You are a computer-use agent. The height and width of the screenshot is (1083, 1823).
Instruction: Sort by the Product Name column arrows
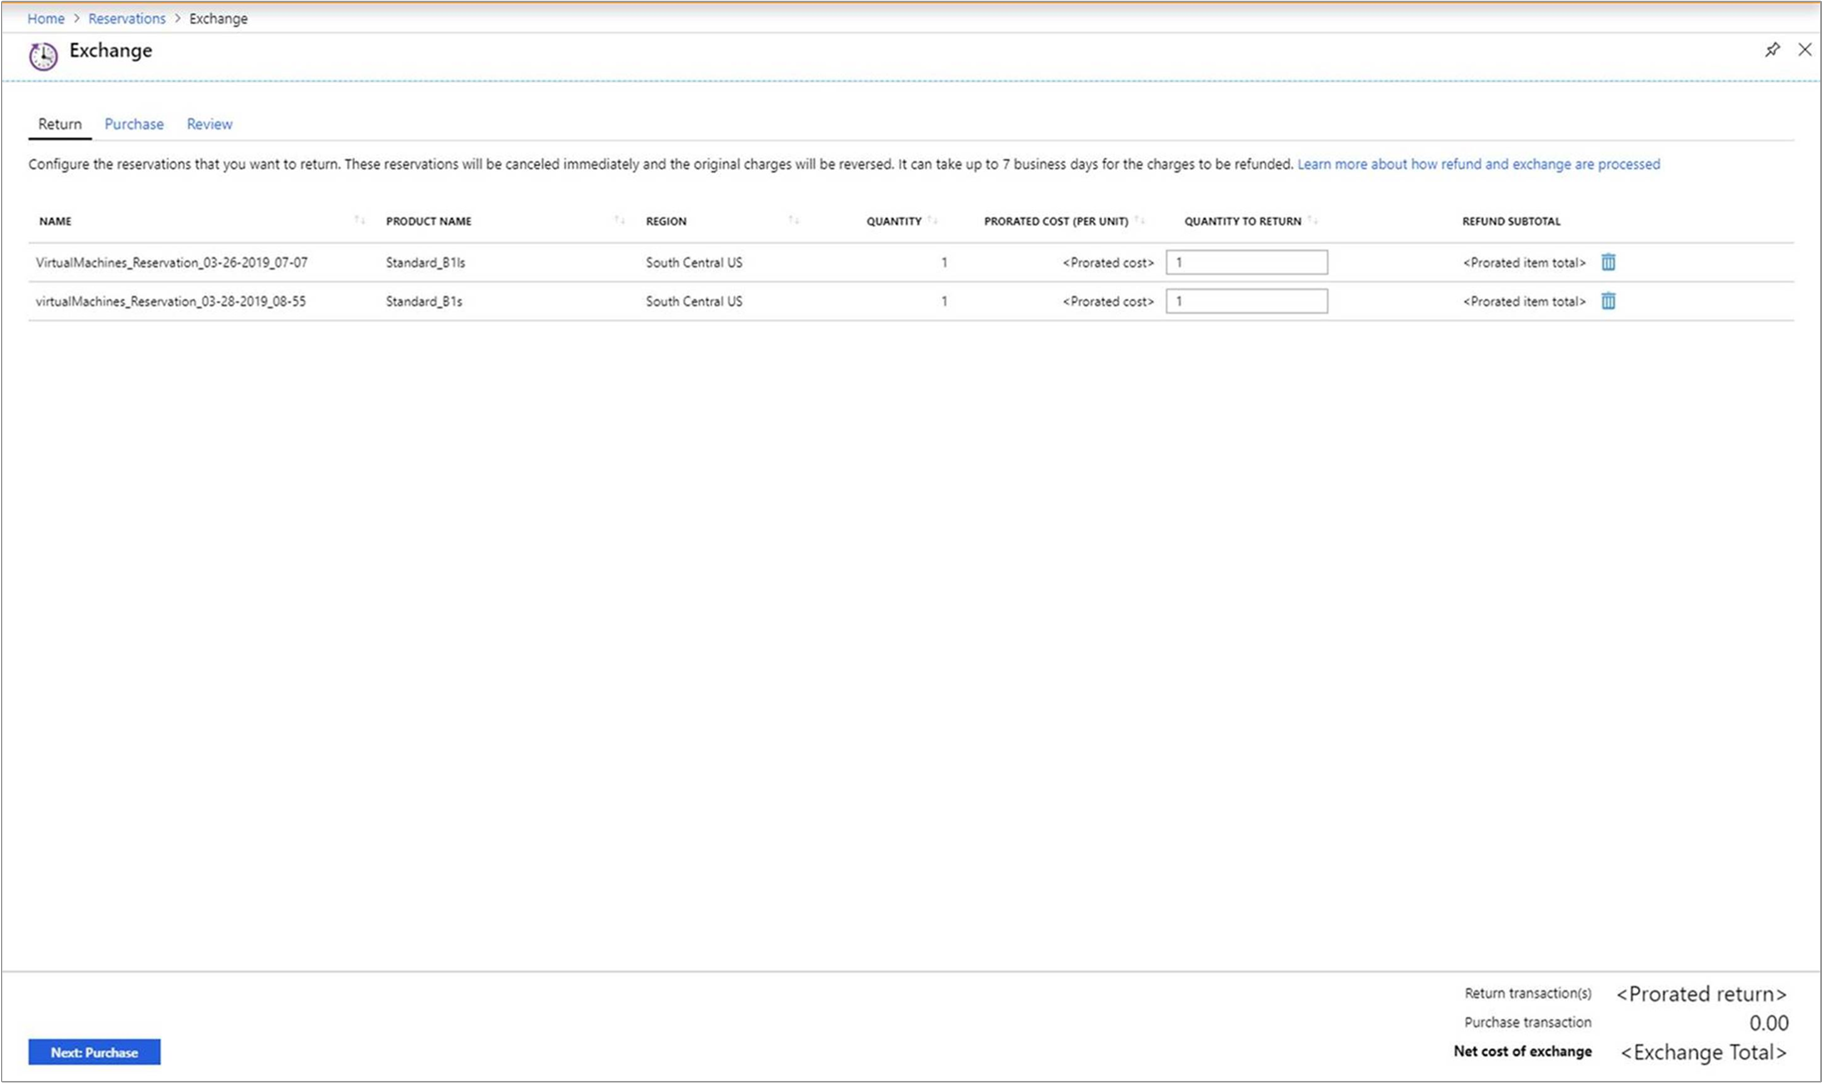(619, 220)
